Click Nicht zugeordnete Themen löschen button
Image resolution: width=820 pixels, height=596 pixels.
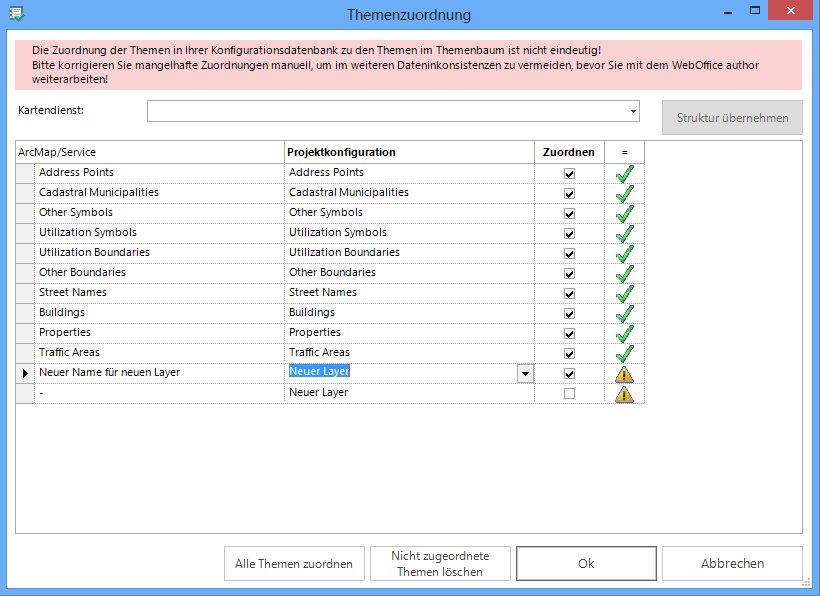coord(440,563)
